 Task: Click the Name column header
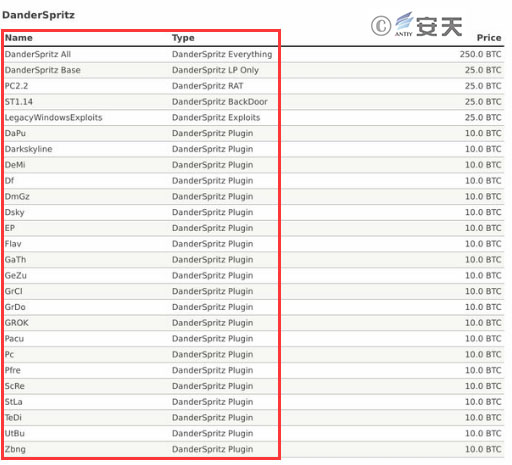click(19, 38)
